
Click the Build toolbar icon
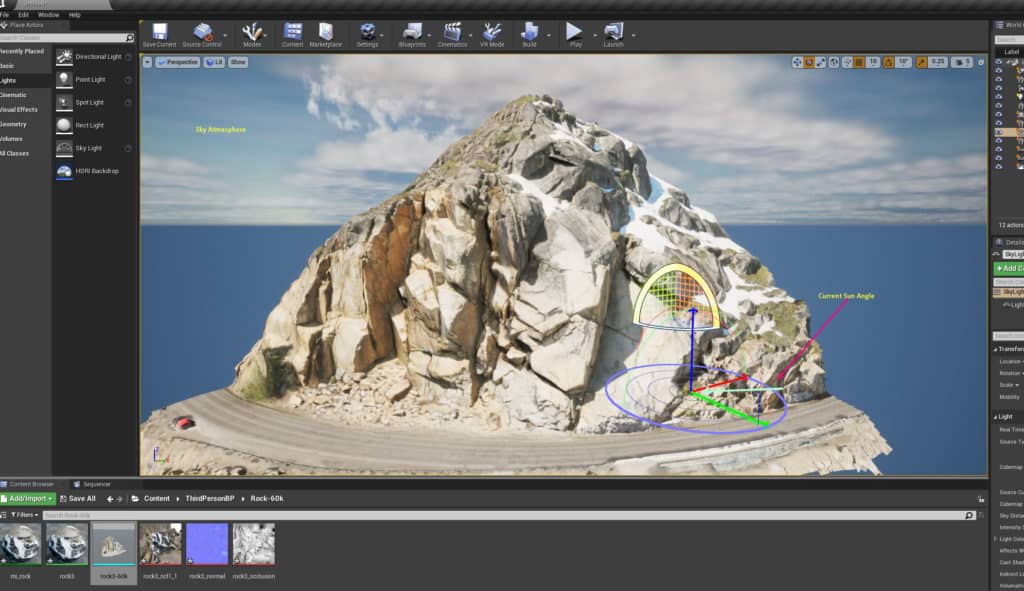530,35
